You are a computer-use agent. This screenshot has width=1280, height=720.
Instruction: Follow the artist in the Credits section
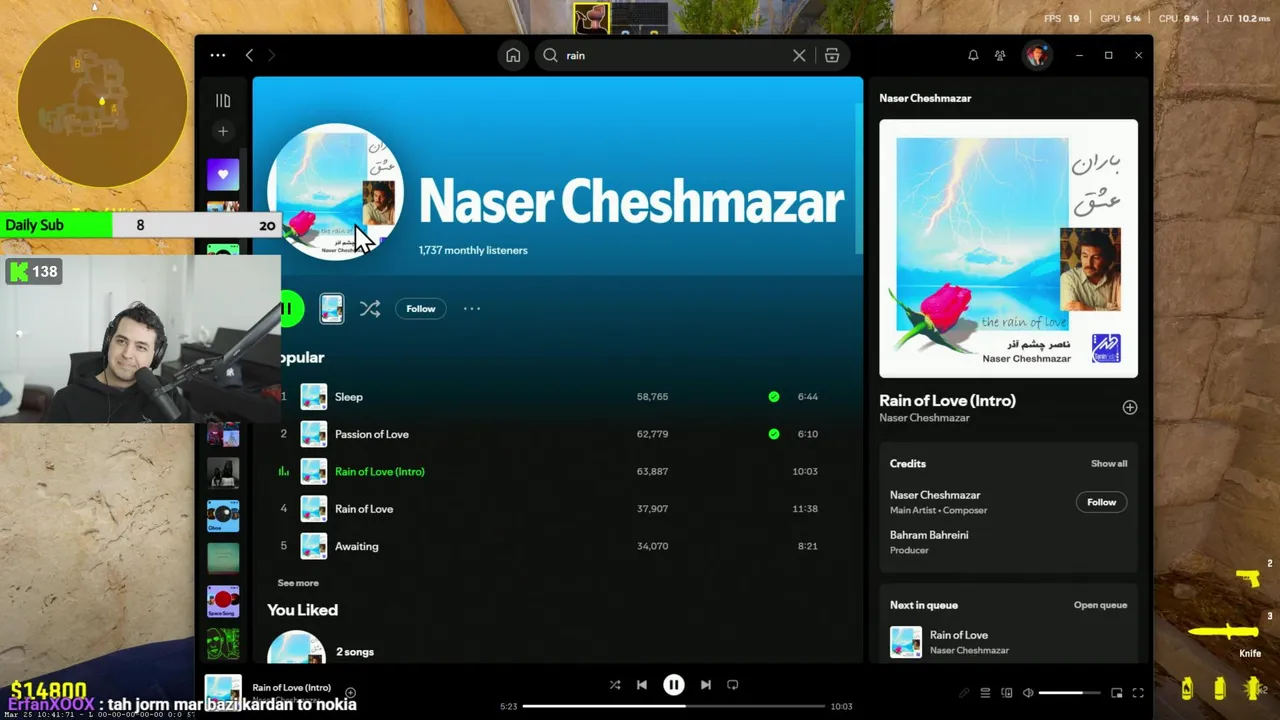coord(1101,502)
